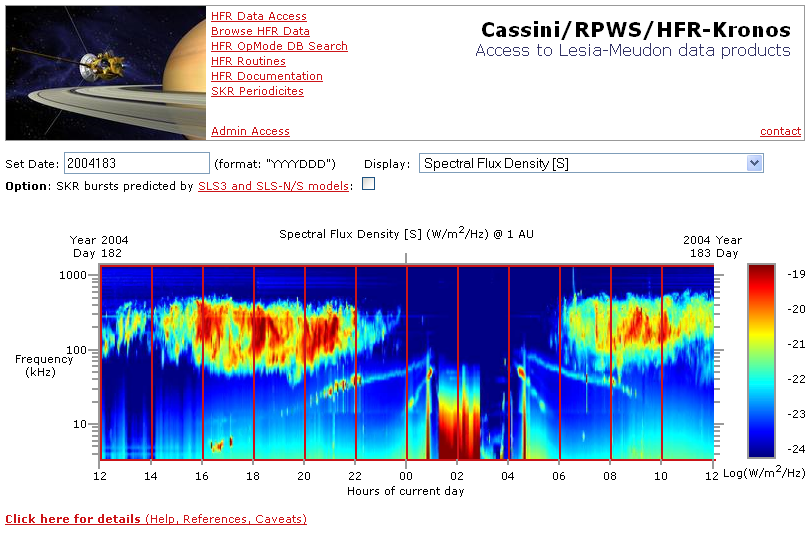Click the red vertical line at hour 14
Image resolution: width=811 pixels, height=537 pixels.
[152, 361]
